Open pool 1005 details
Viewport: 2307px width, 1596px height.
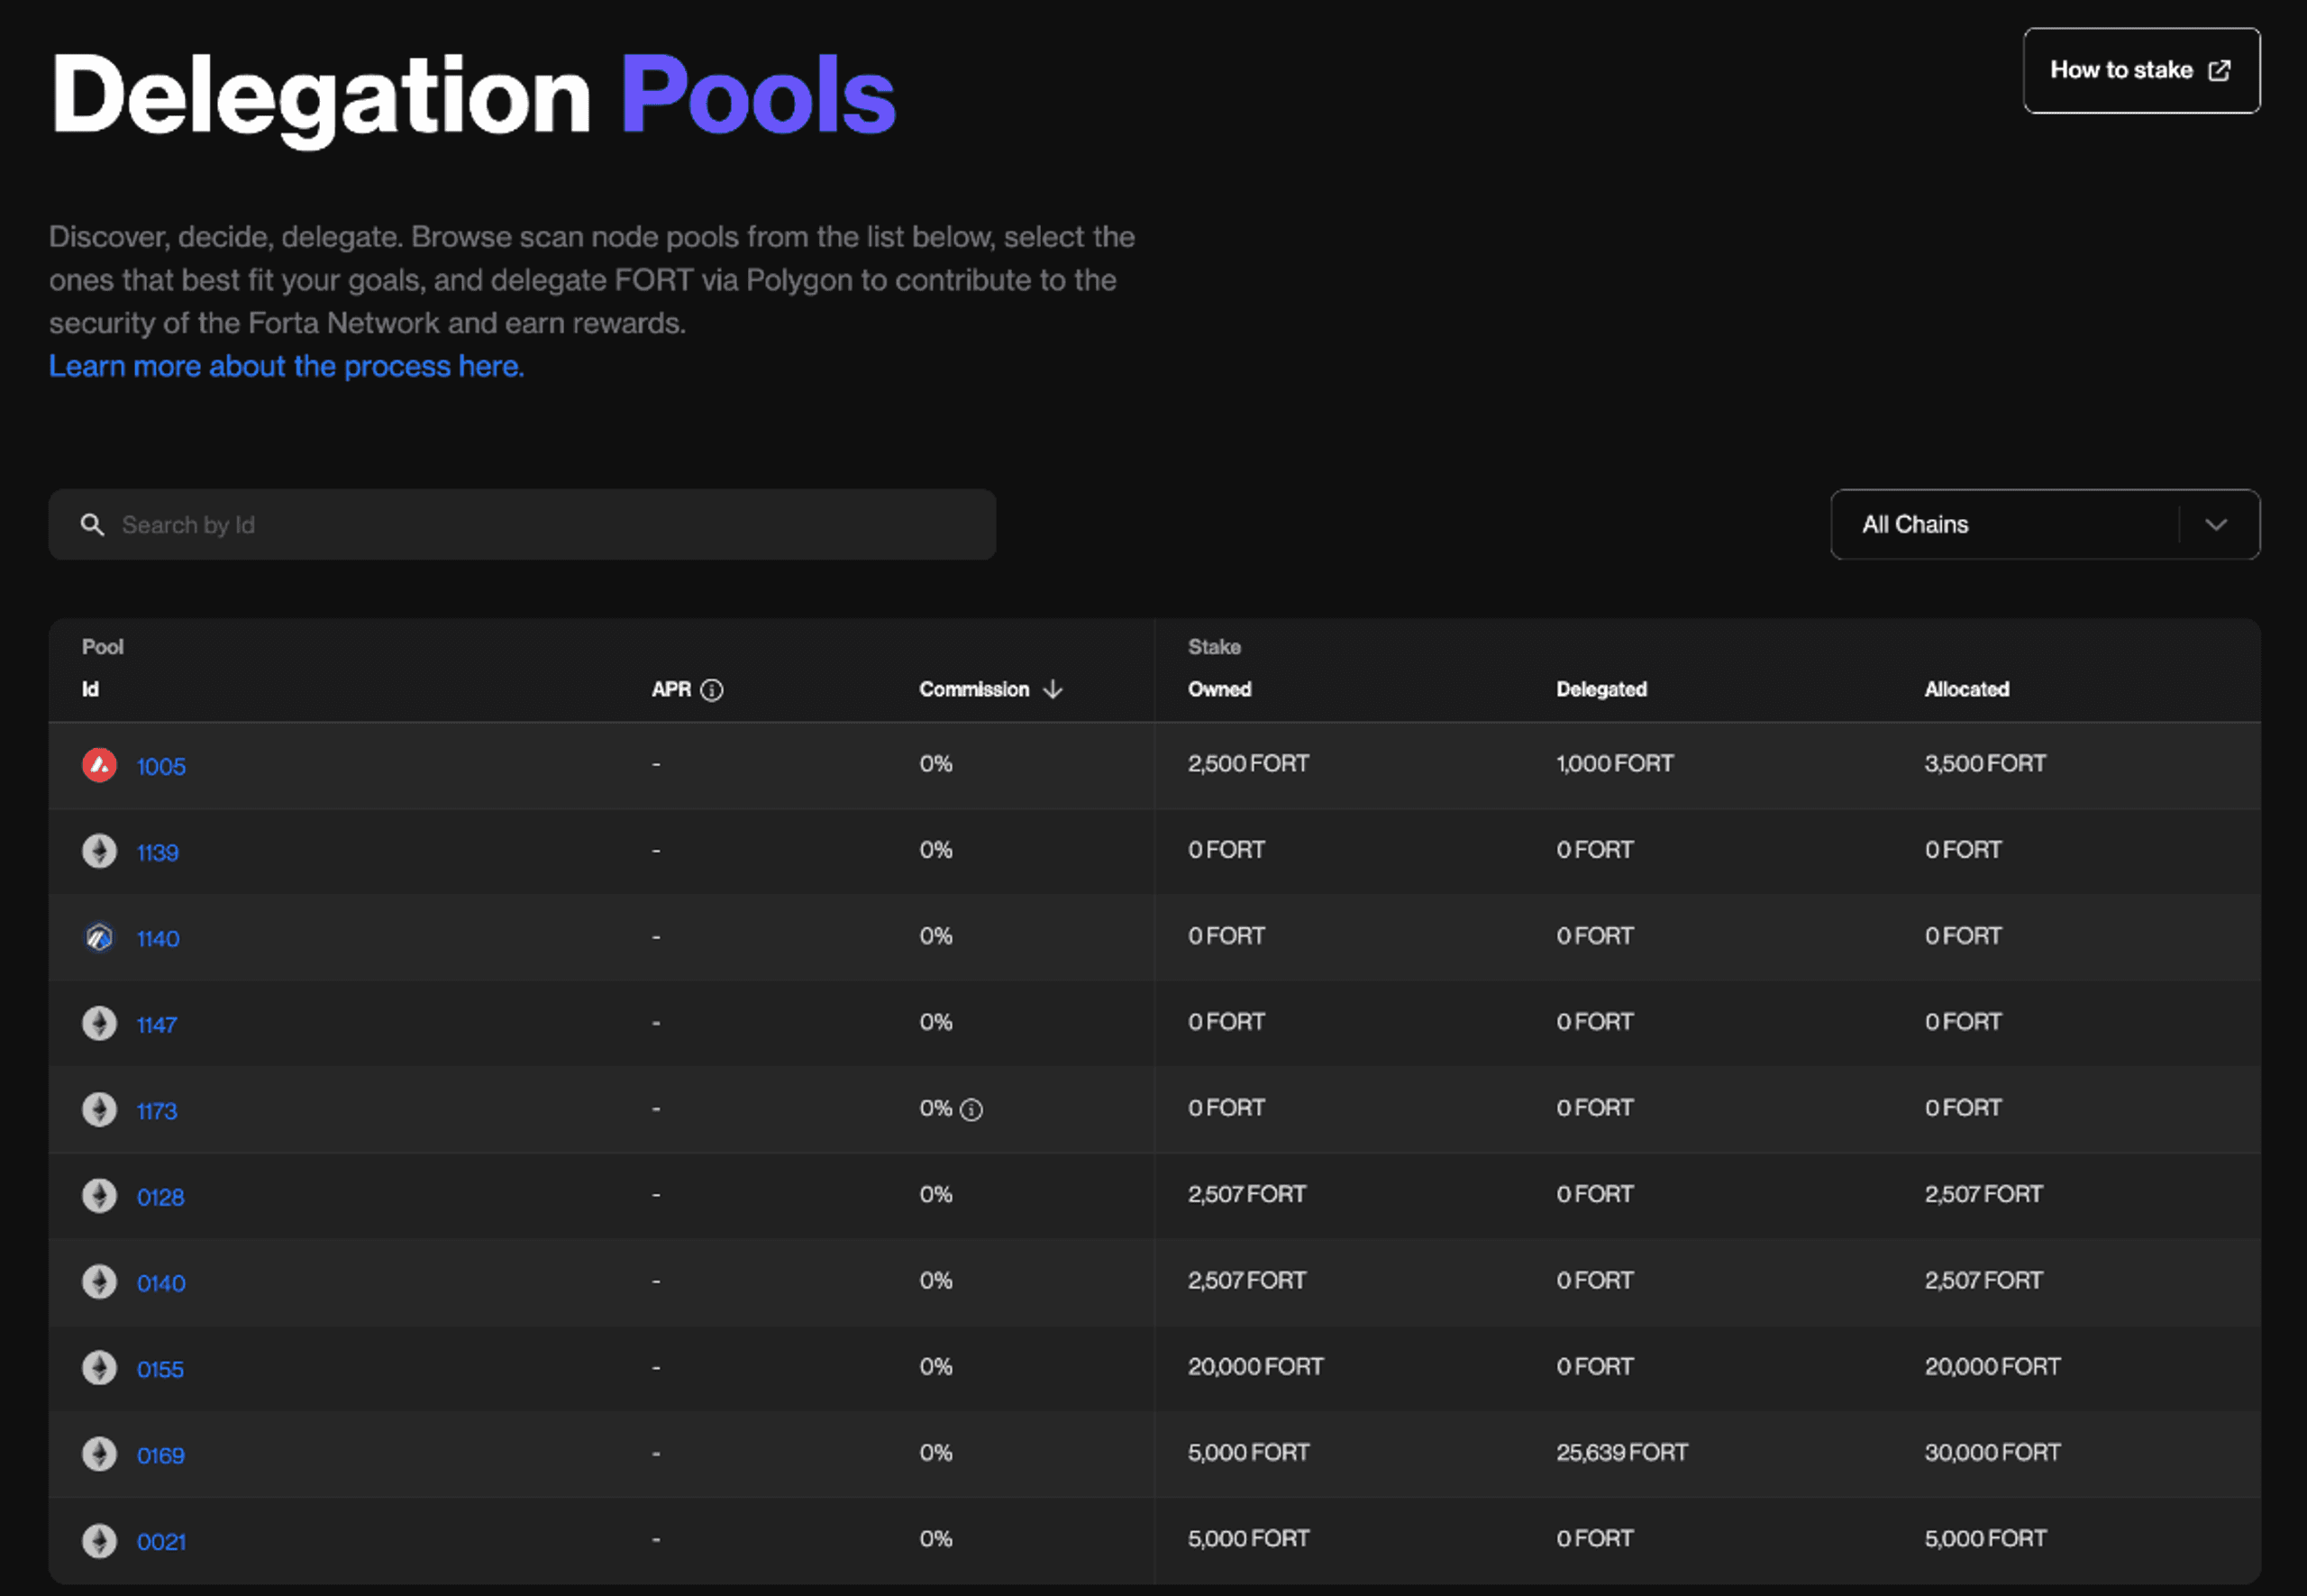[161, 766]
